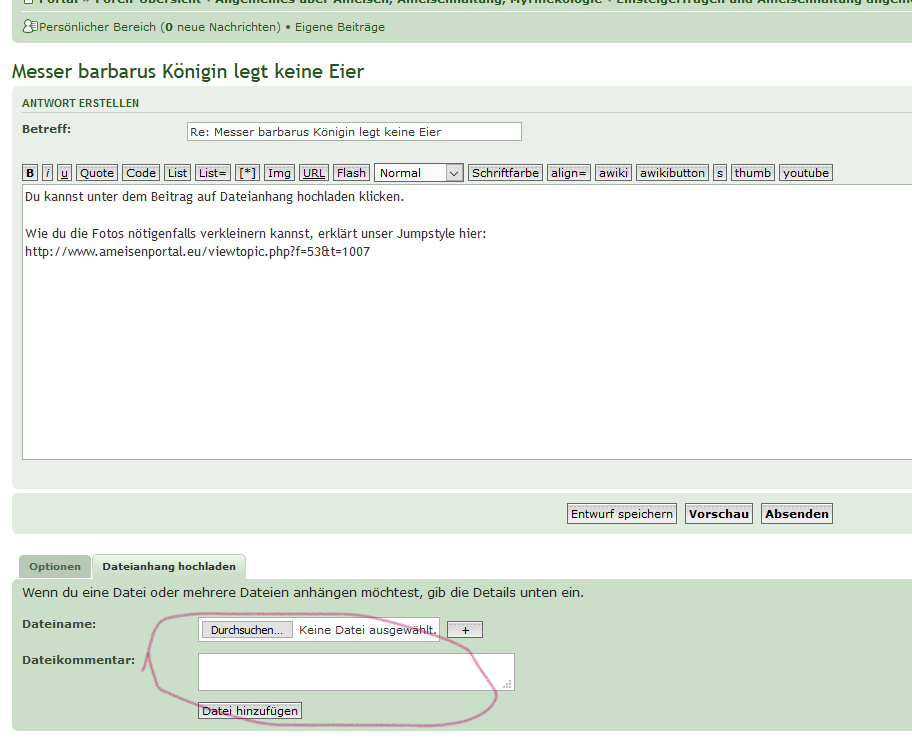Screen dimensions: 912x746
Task: Open the font size Normal dropdown
Action: click(x=418, y=173)
